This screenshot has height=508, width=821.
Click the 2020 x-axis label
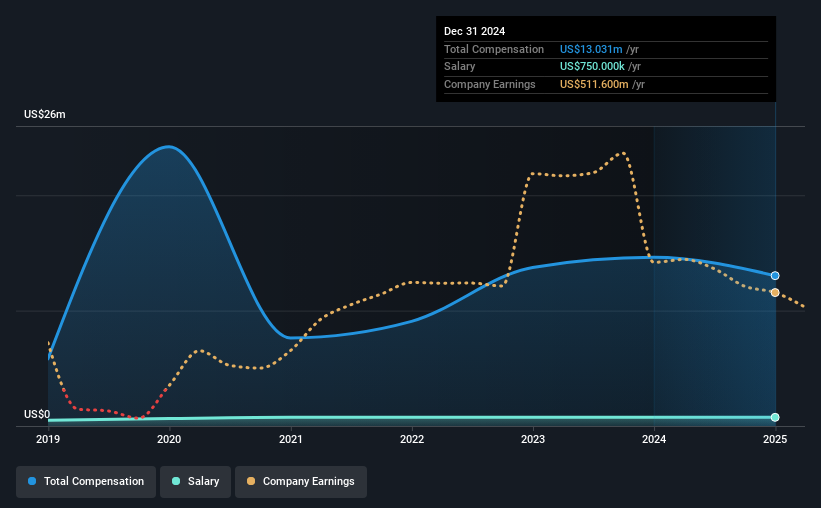[x=169, y=439]
